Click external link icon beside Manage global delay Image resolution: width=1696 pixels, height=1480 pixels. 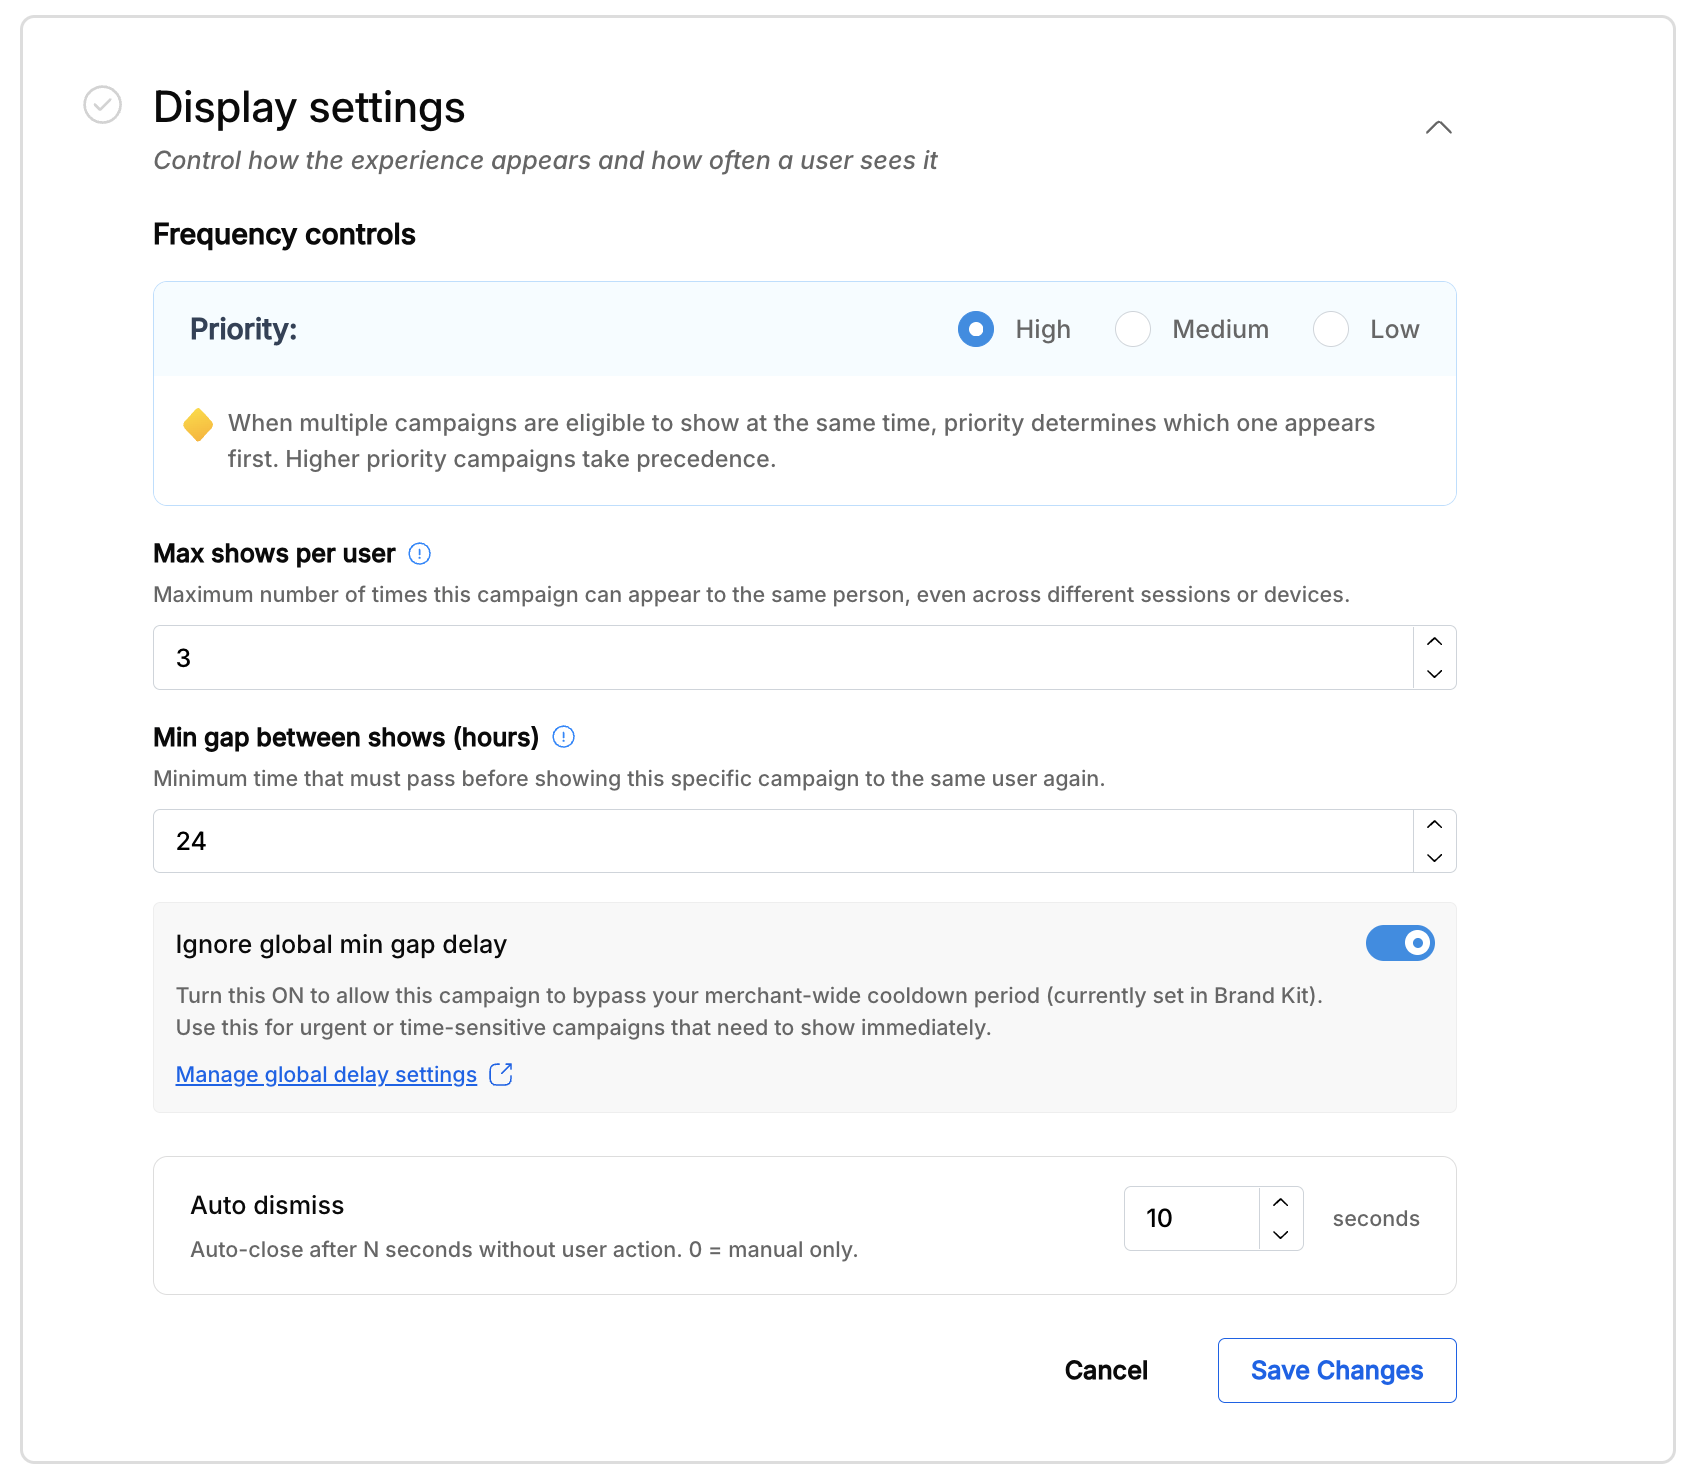pyautogui.click(x=501, y=1074)
